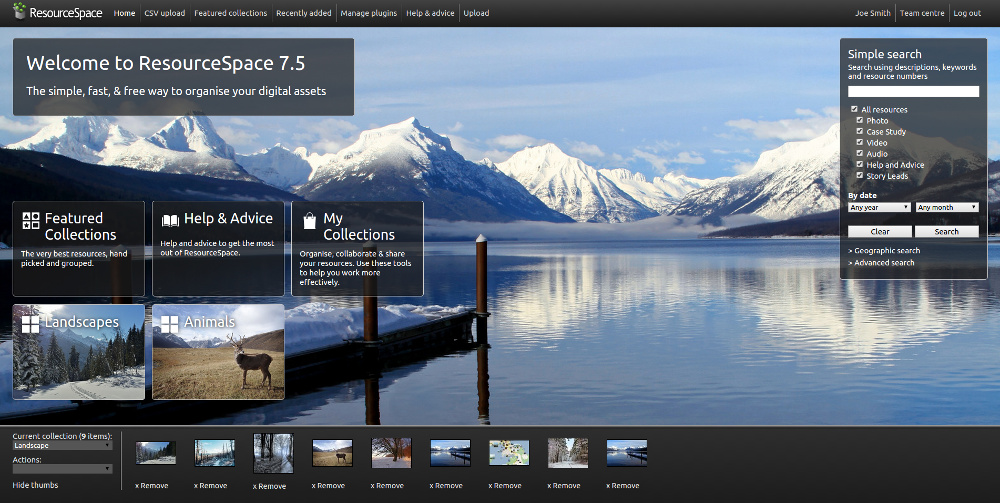This screenshot has height=503, width=1000.
Task: Open the Team centre link
Action: [922, 13]
